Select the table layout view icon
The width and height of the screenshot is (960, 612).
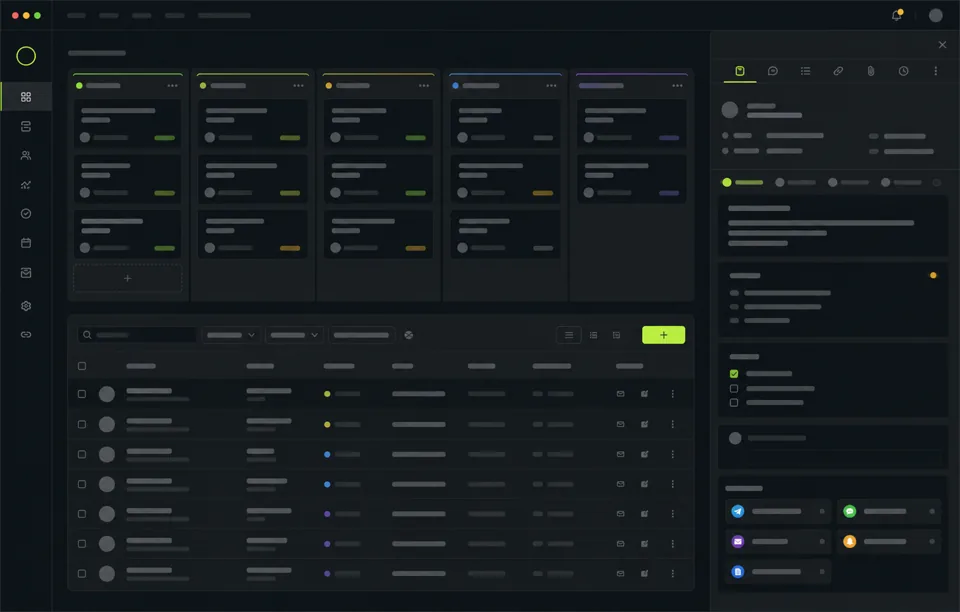617,335
